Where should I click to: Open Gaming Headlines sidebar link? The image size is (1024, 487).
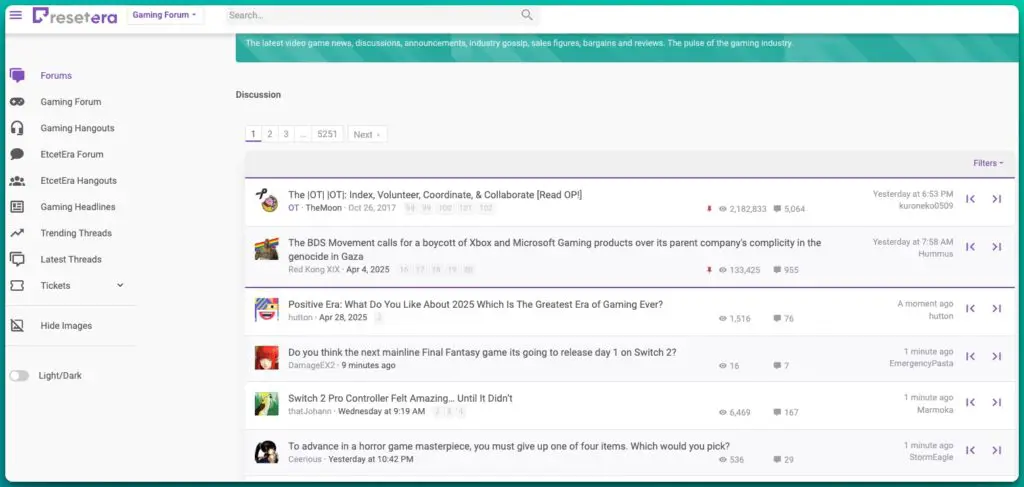78,207
